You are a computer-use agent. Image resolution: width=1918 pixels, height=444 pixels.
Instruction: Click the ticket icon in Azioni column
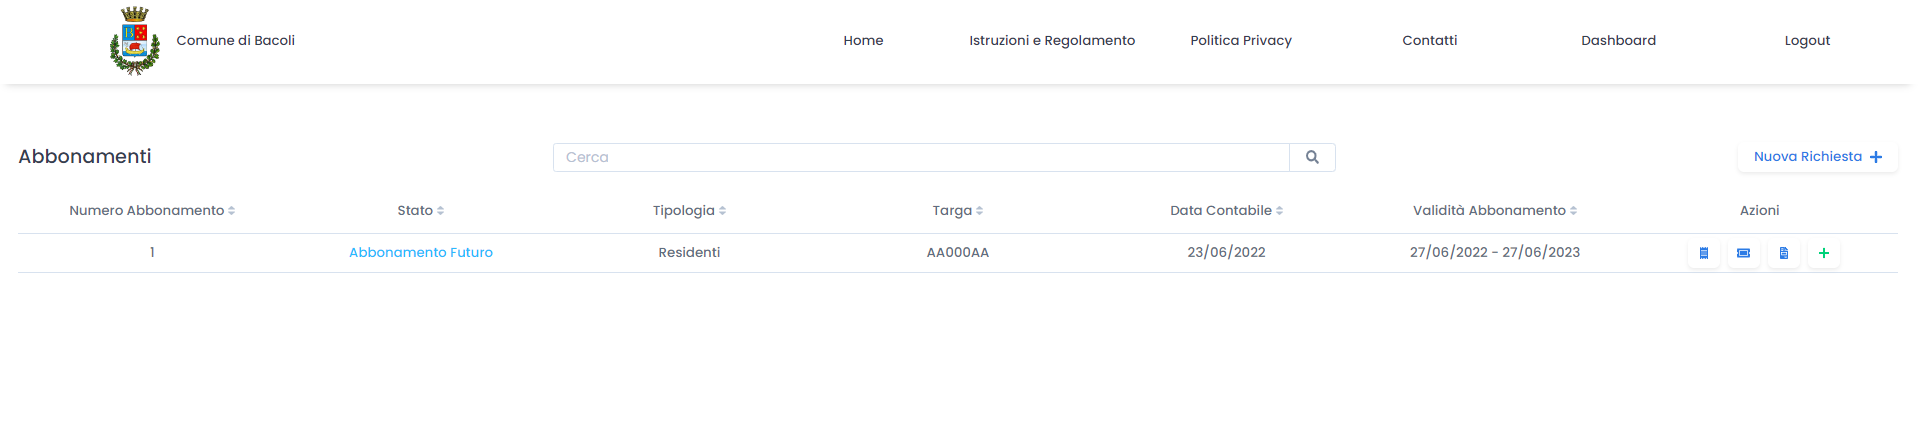coord(1743,253)
